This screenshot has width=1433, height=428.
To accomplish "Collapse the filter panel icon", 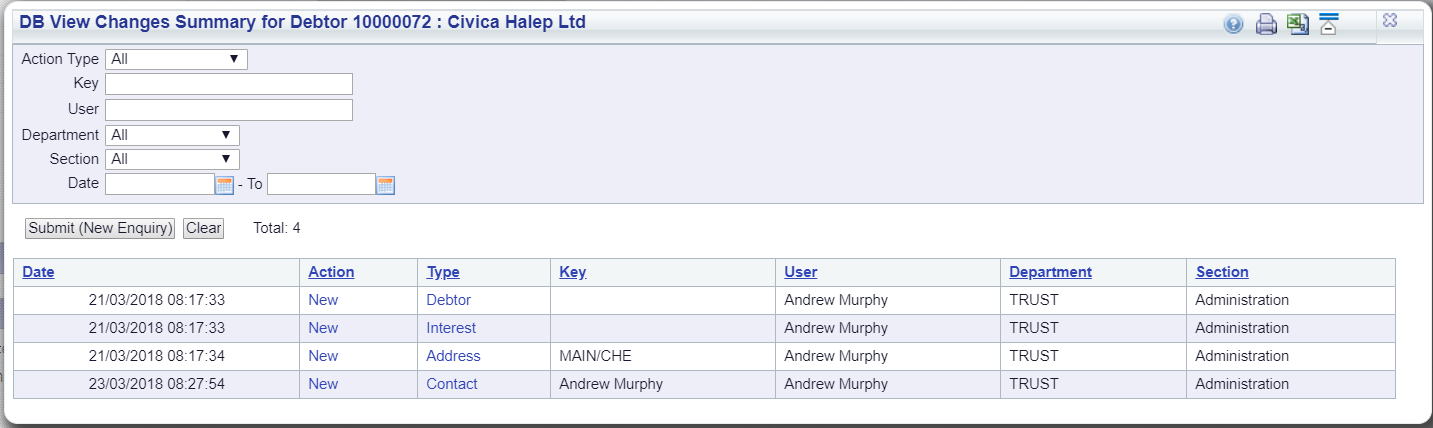I will click(1328, 25).
